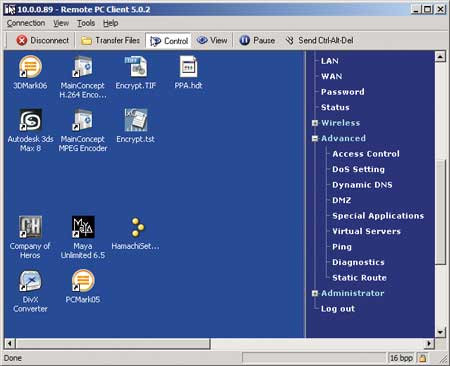Open the Connection menu
The width and height of the screenshot is (450, 366).
26,23
